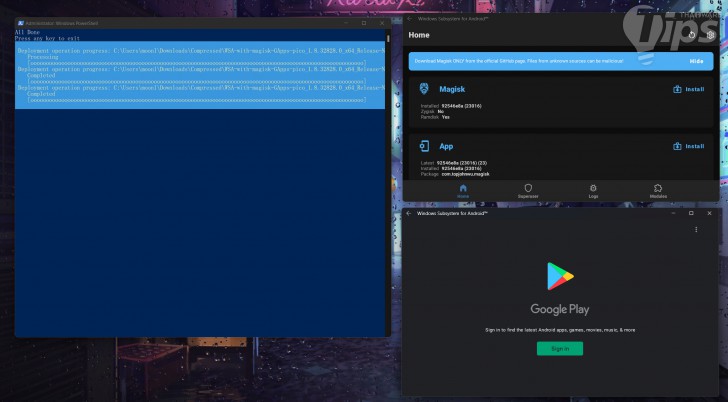Open the Modules tab in Magisk
The width and height of the screenshot is (728, 402).
pyautogui.click(x=658, y=191)
